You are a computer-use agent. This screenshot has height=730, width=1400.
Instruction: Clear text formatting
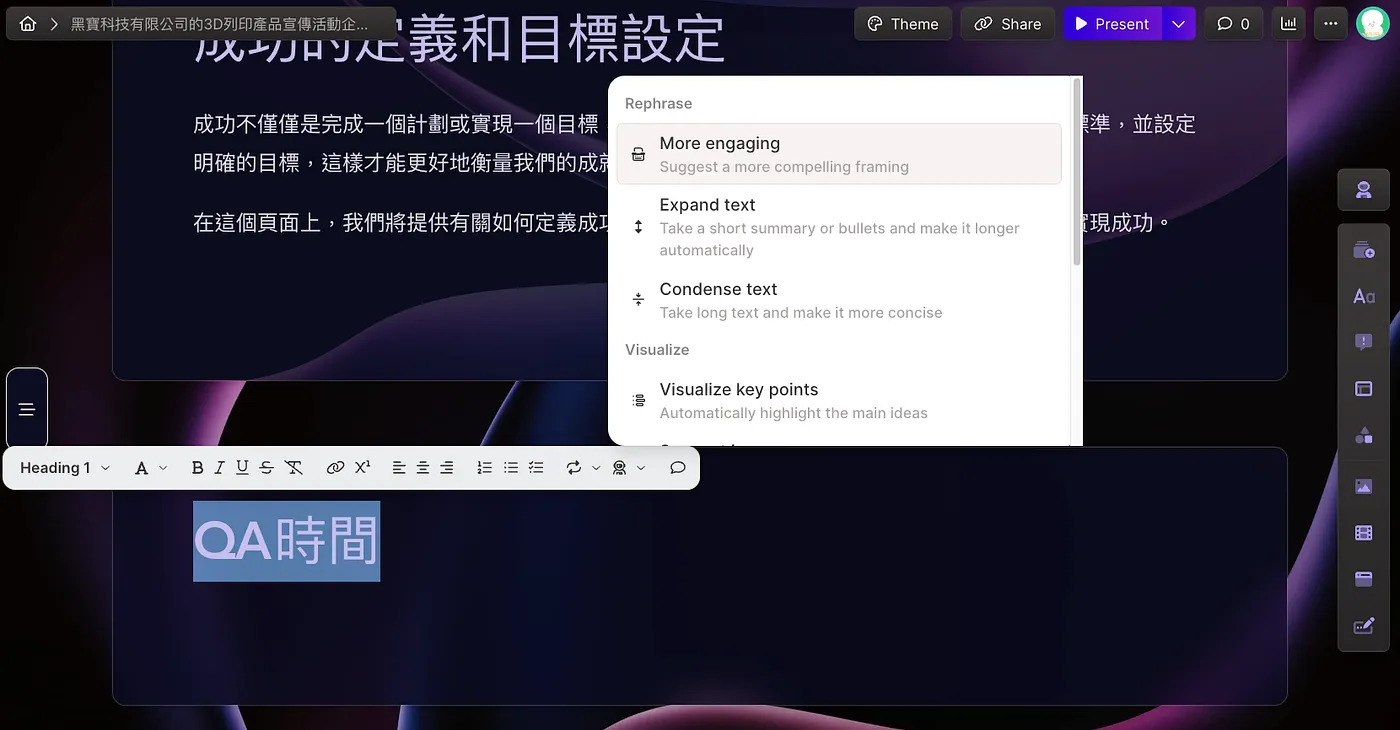[x=293, y=468]
